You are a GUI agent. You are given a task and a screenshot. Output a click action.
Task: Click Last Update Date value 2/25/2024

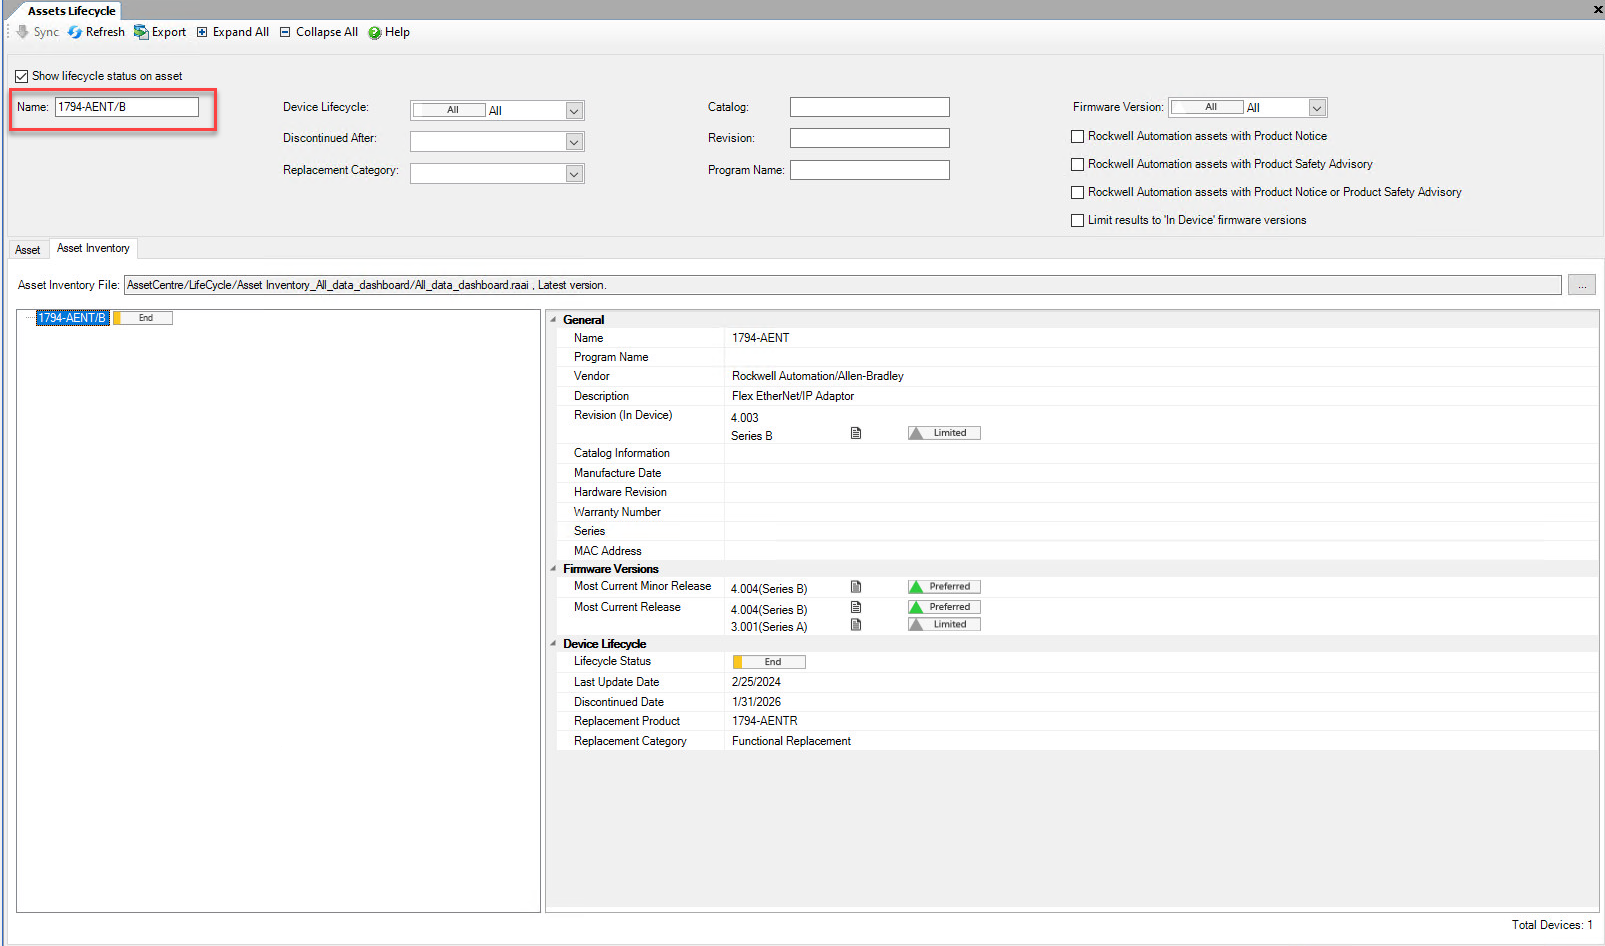[757, 682]
